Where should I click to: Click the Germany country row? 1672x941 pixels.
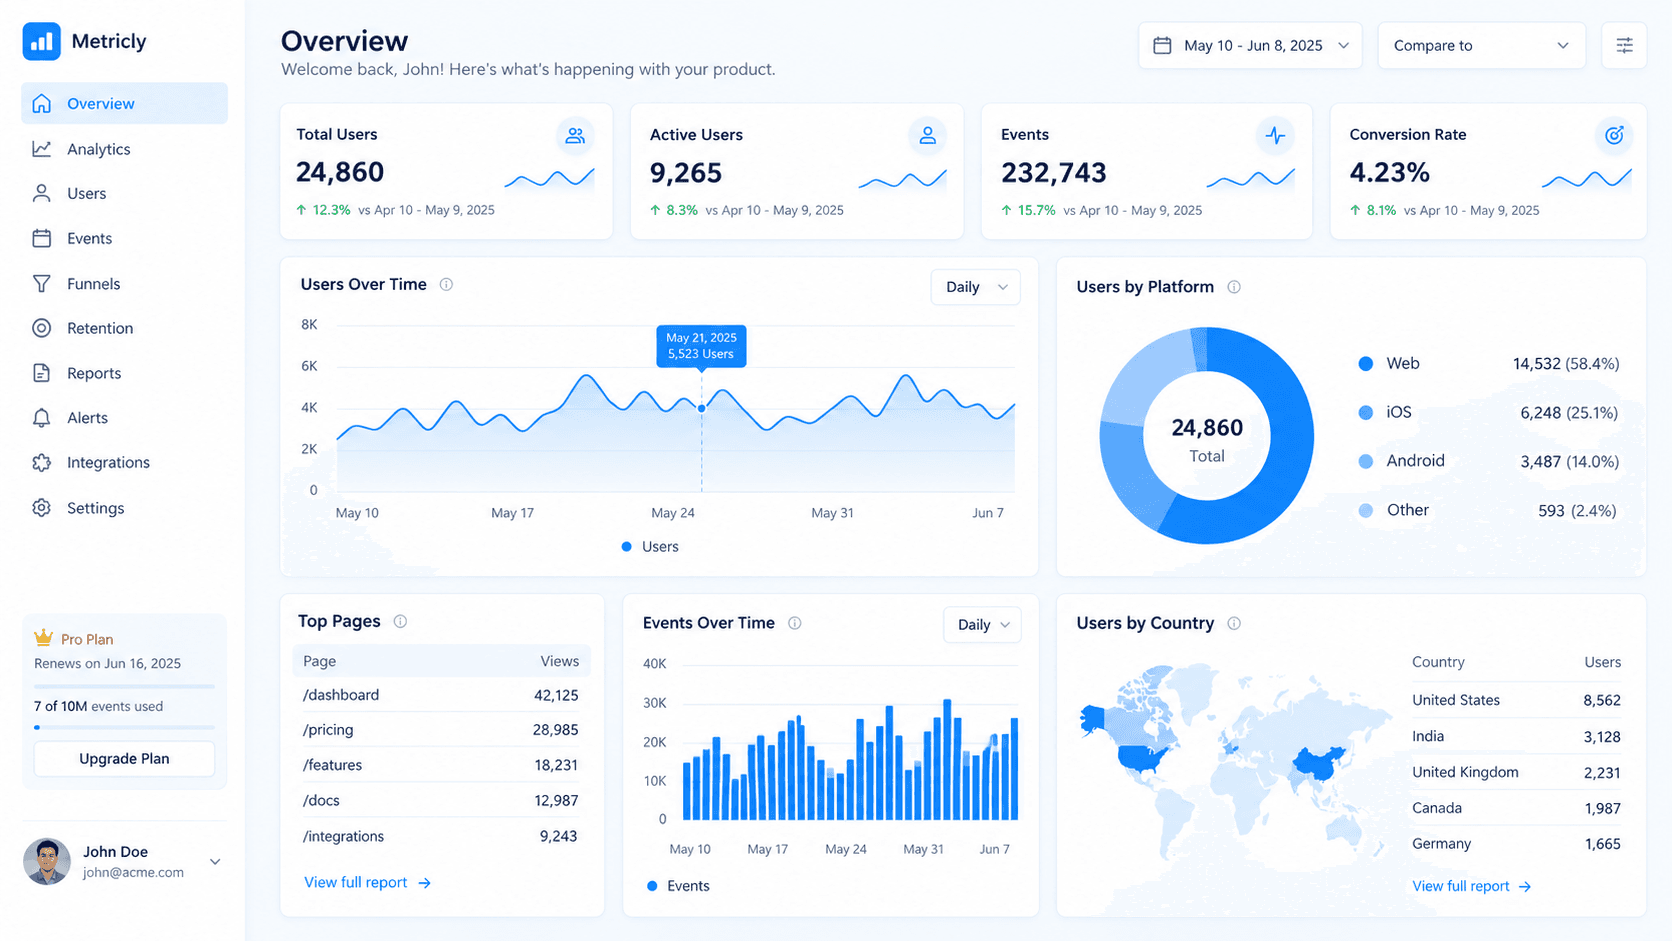point(1516,844)
